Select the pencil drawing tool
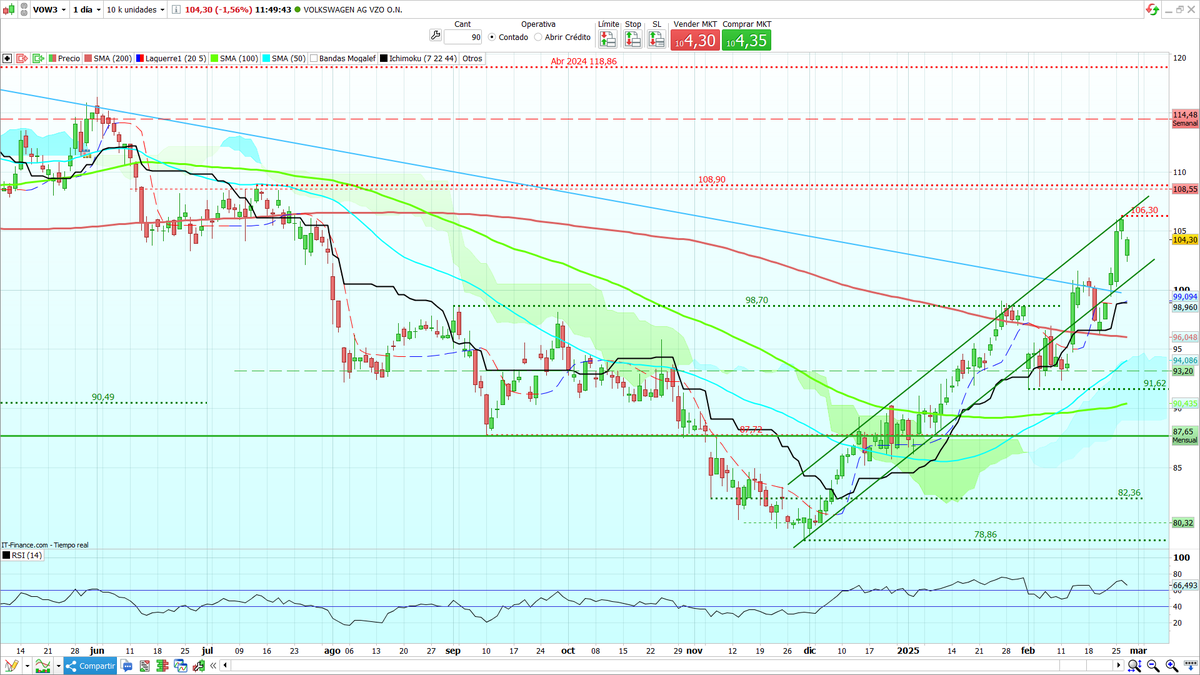This screenshot has height=675, width=1200. (11, 665)
